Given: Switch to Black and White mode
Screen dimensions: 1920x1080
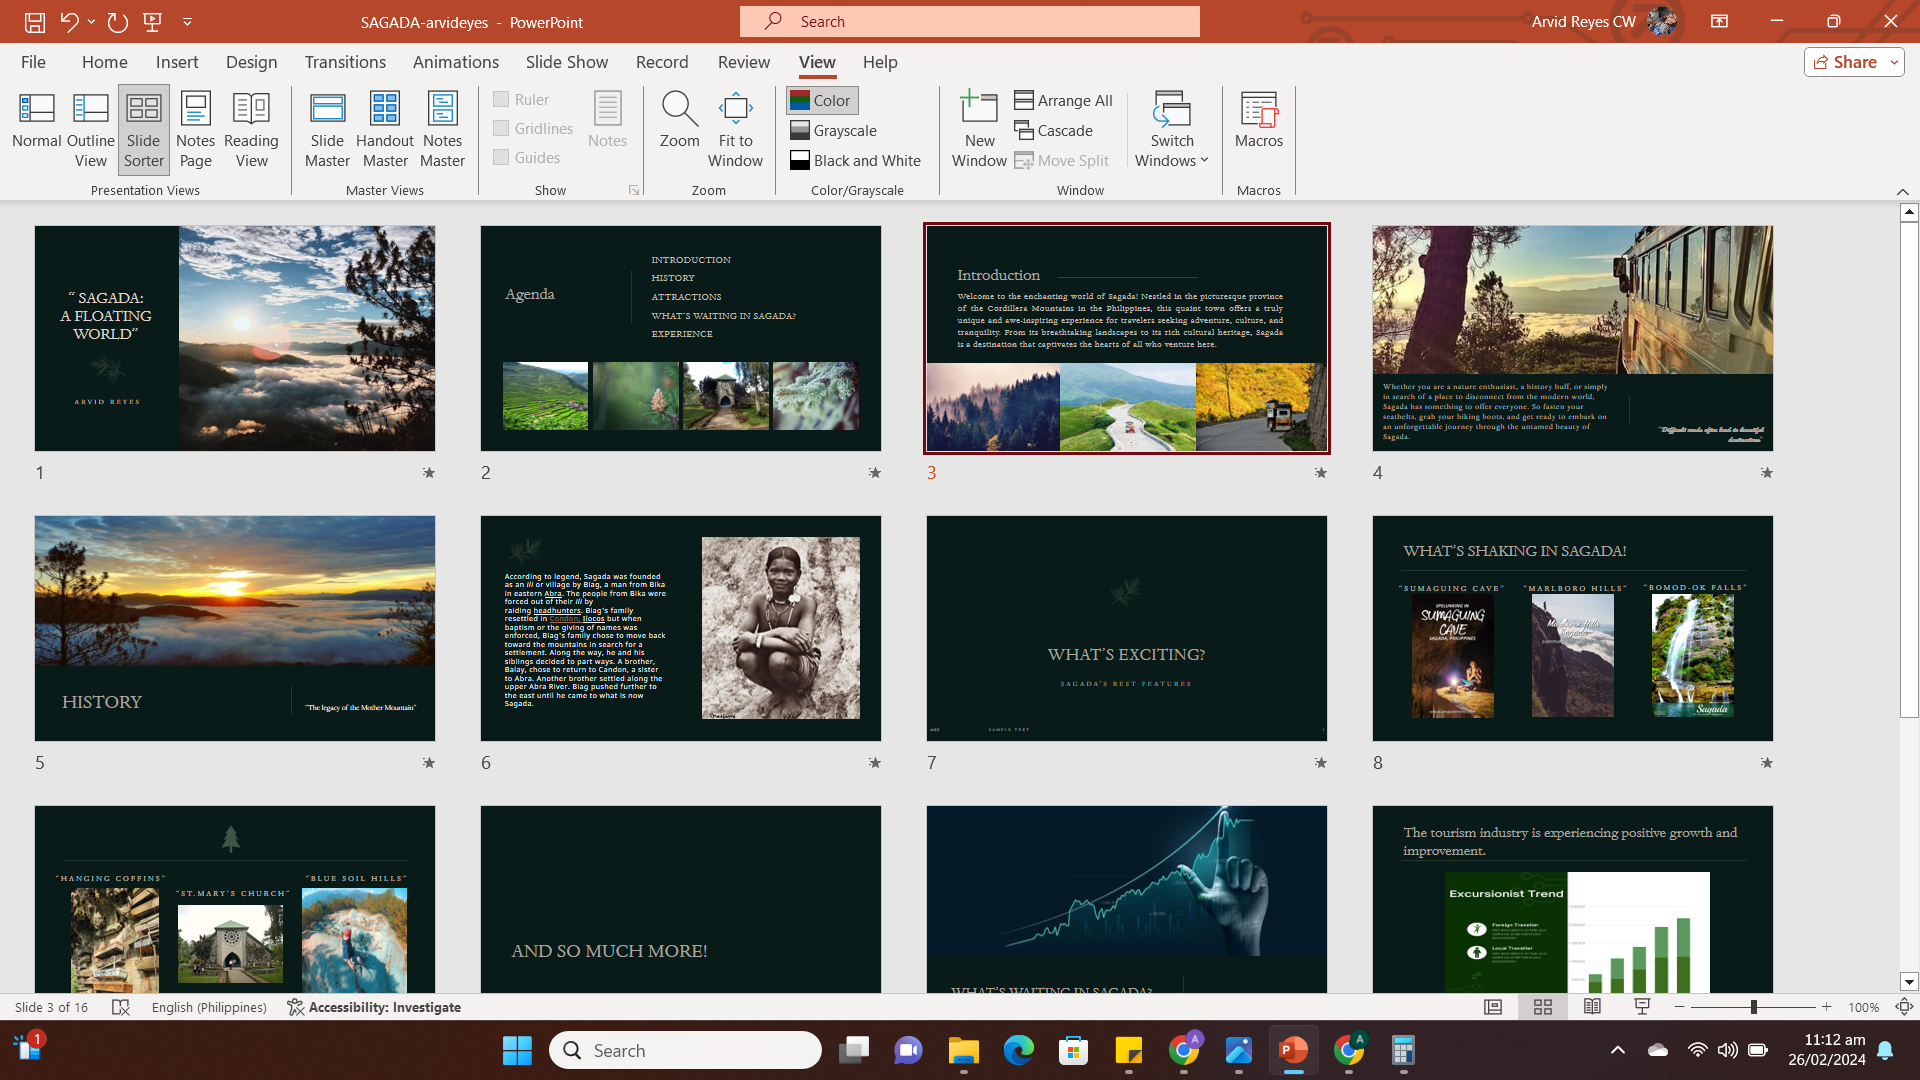Looking at the screenshot, I should (x=856, y=160).
